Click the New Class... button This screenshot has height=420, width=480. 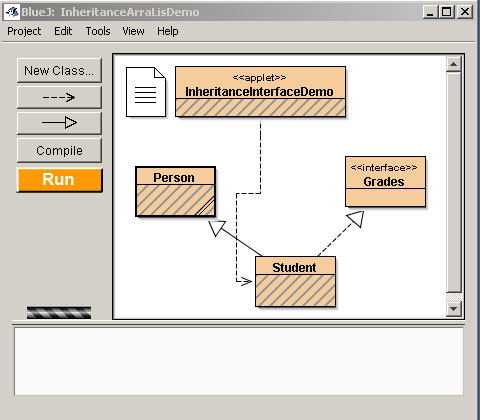pyautogui.click(x=59, y=70)
